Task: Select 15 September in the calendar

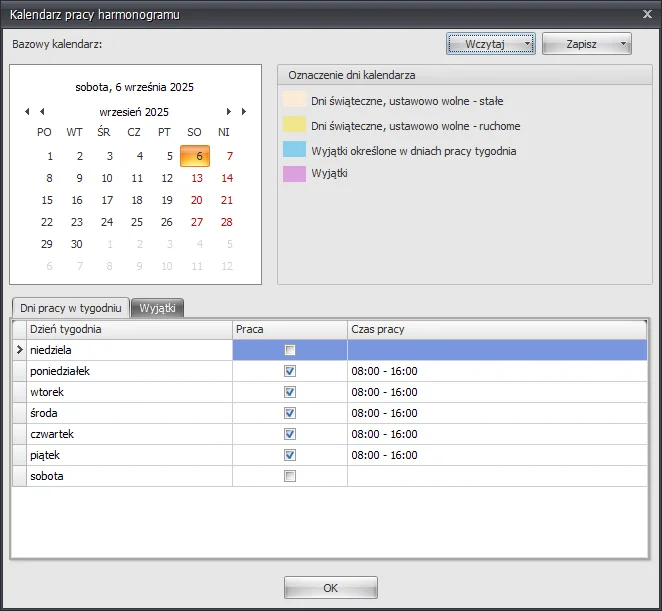Action: (47, 200)
